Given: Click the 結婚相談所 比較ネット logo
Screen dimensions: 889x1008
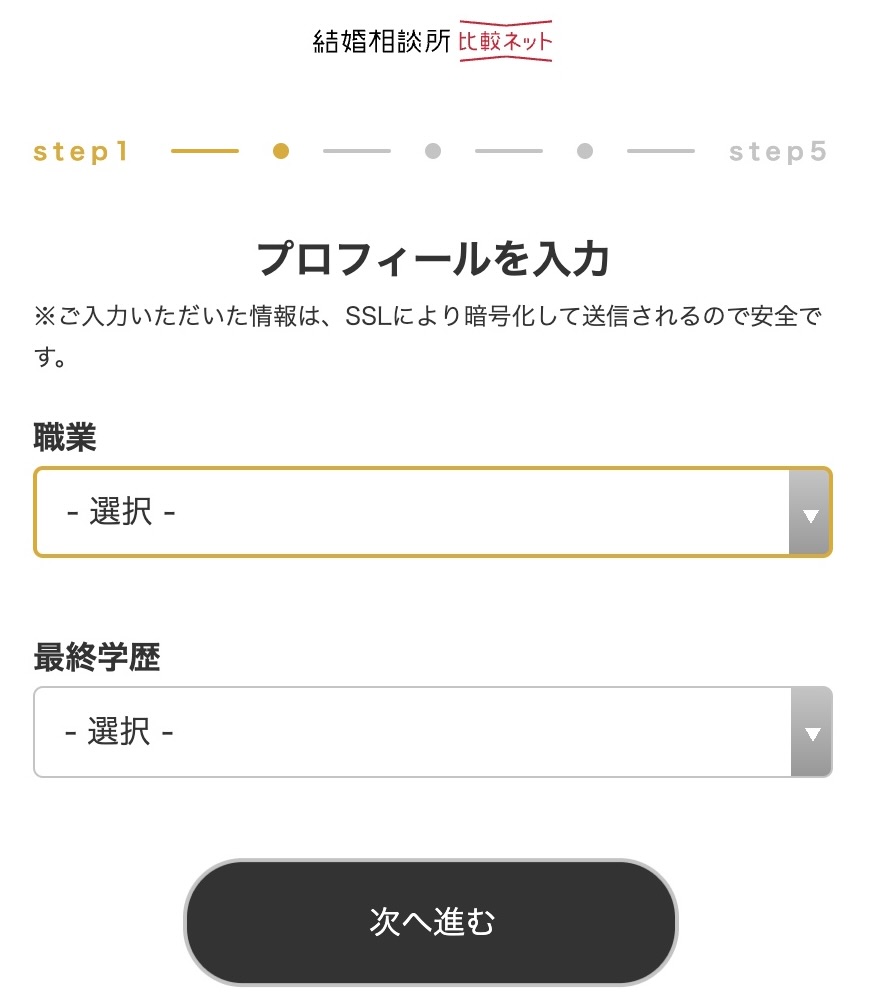Looking at the screenshot, I should coord(432,41).
